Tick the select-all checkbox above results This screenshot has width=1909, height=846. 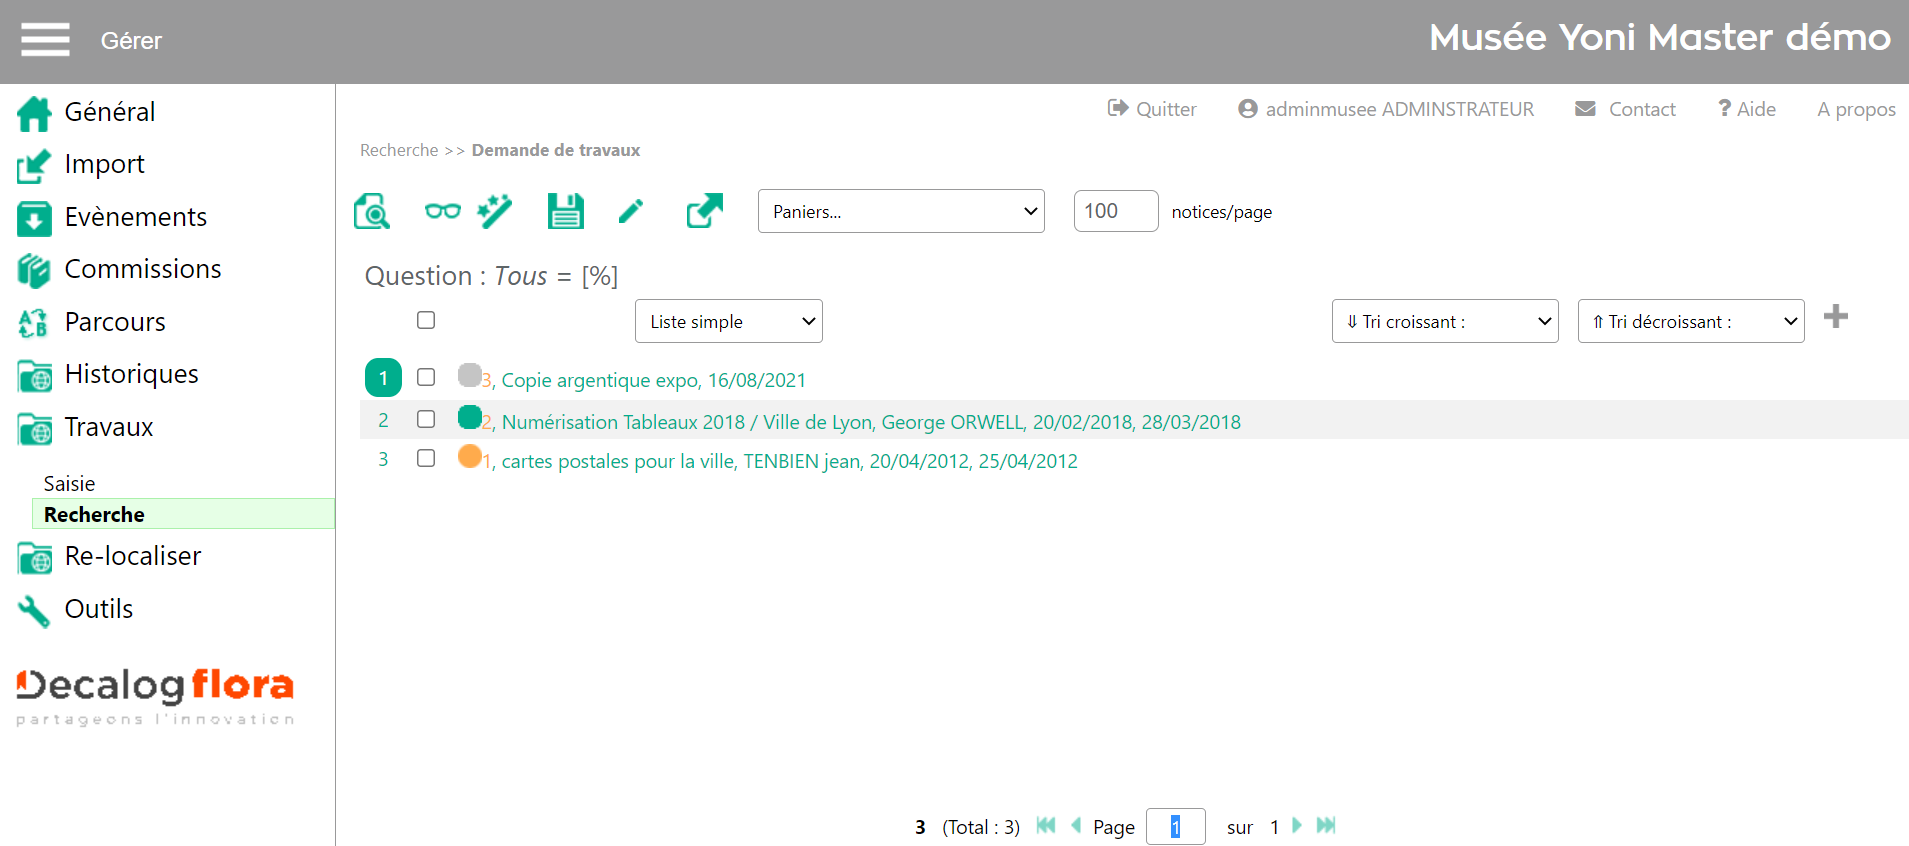(x=426, y=320)
